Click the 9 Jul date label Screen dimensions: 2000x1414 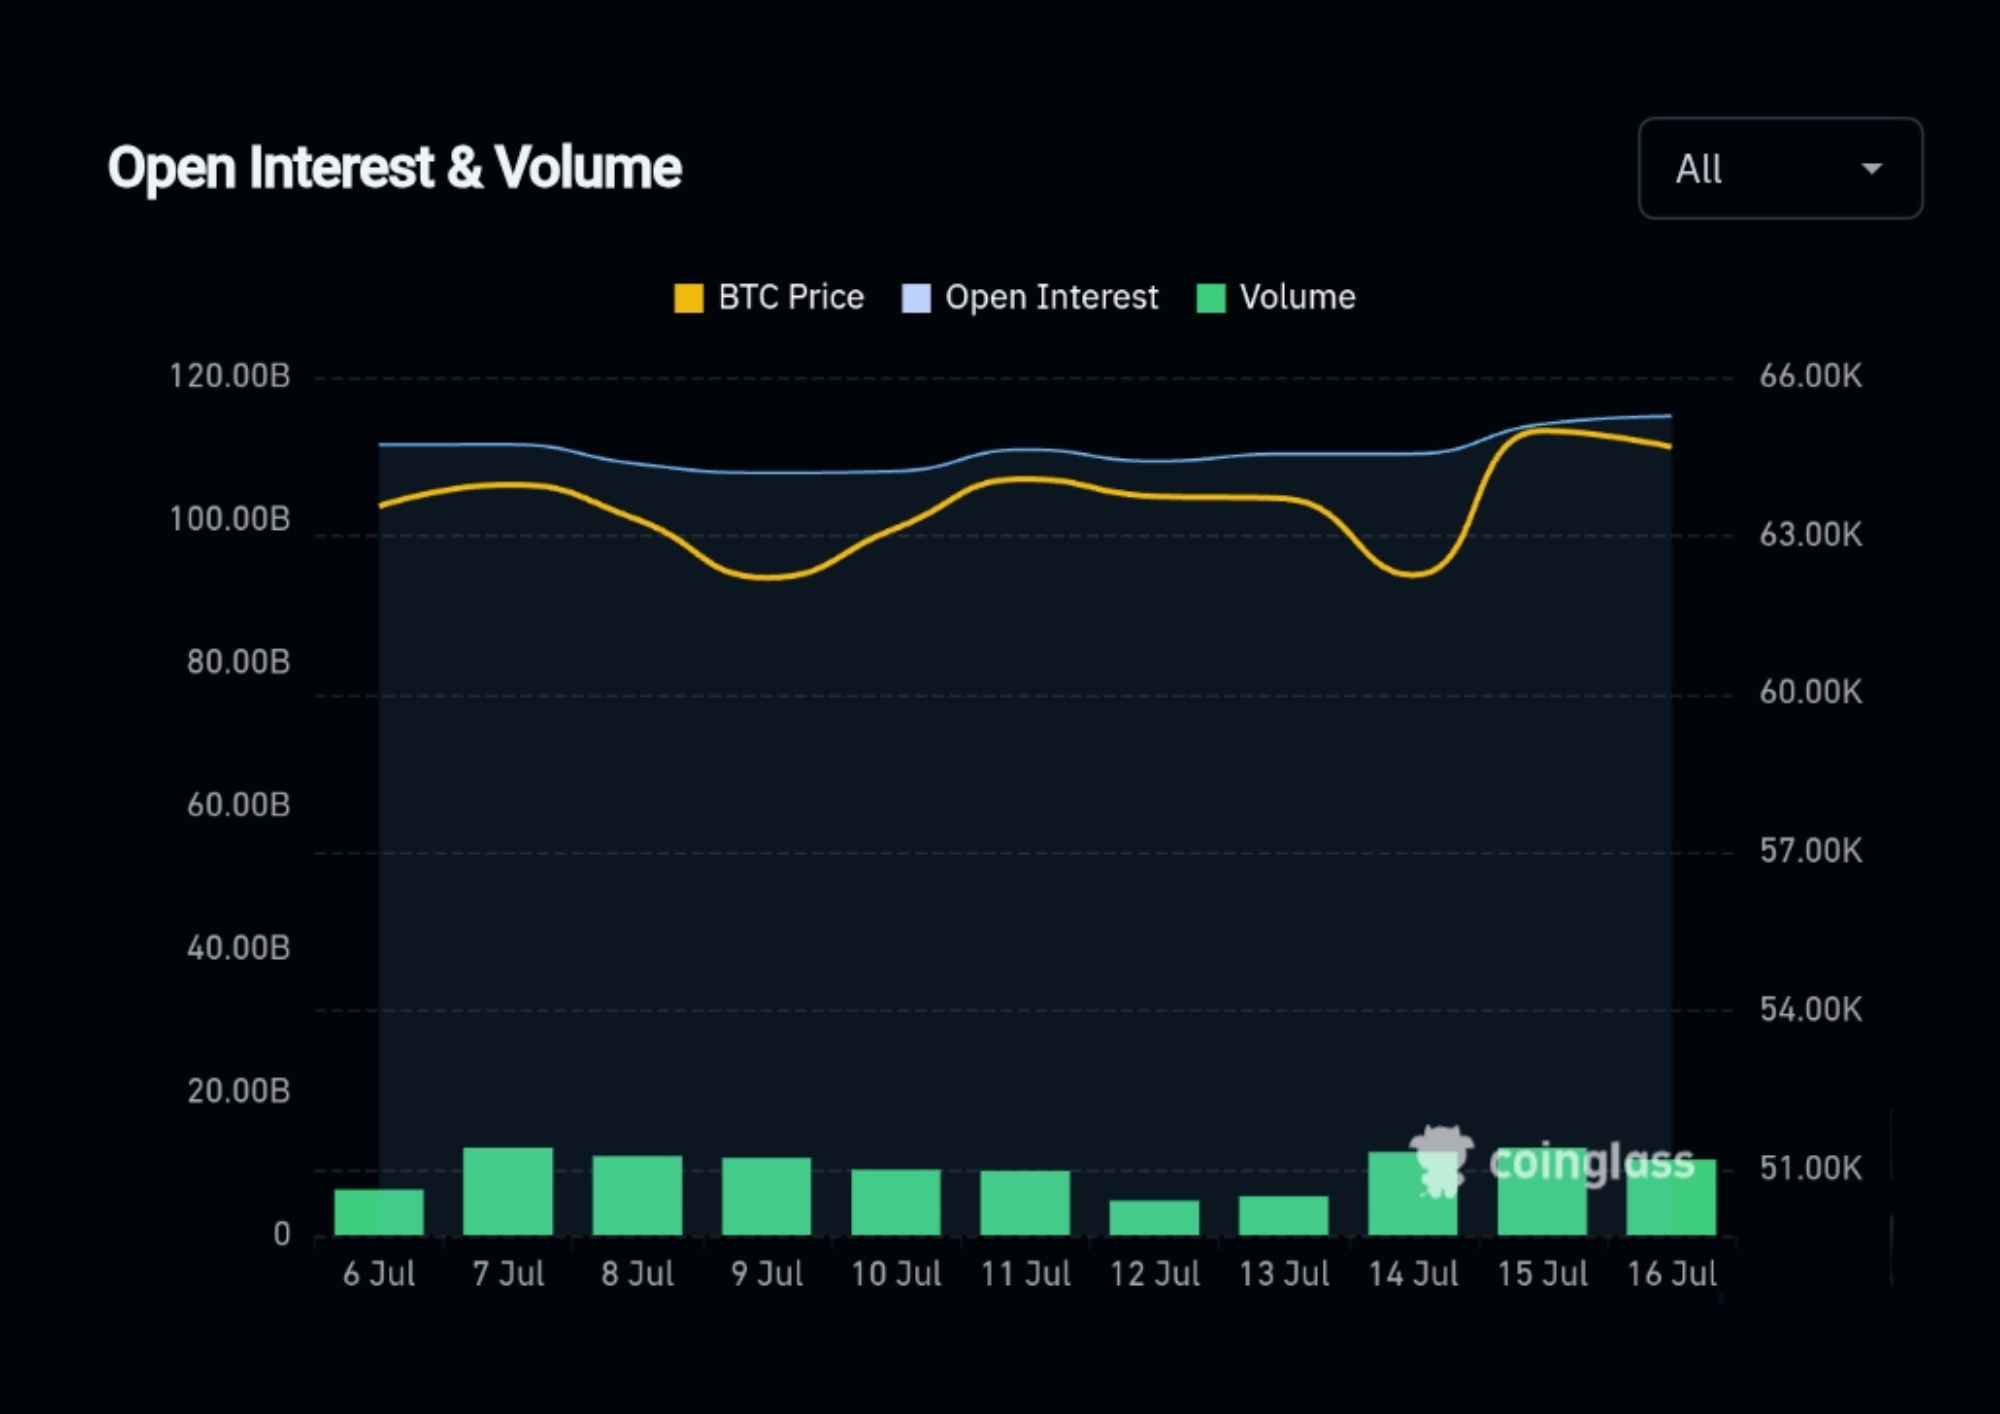point(766,1274)
